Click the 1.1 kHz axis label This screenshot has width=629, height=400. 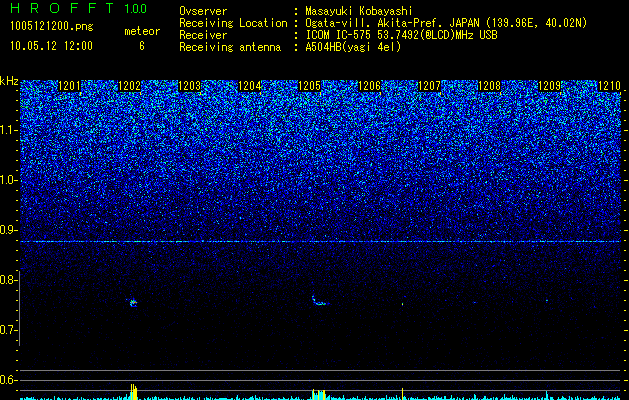click(9, 130)
